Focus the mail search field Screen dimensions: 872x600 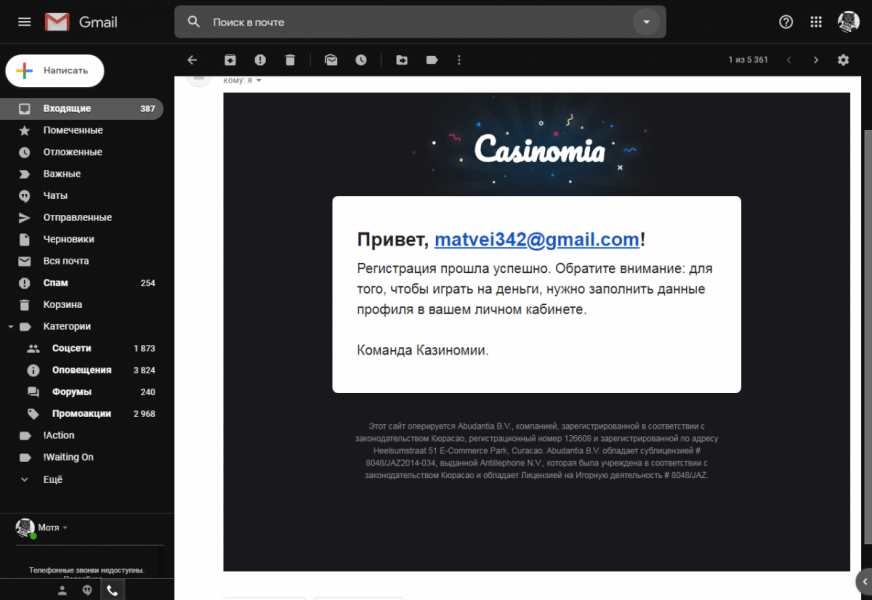point(420,22)
